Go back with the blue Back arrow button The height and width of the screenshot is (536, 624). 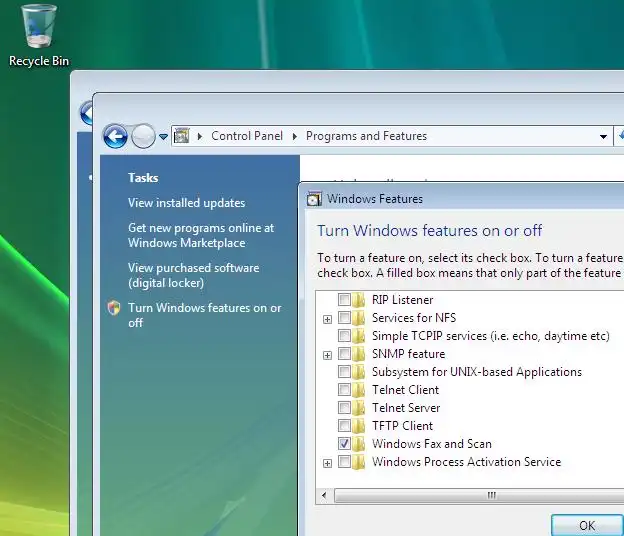click(115, 136)
